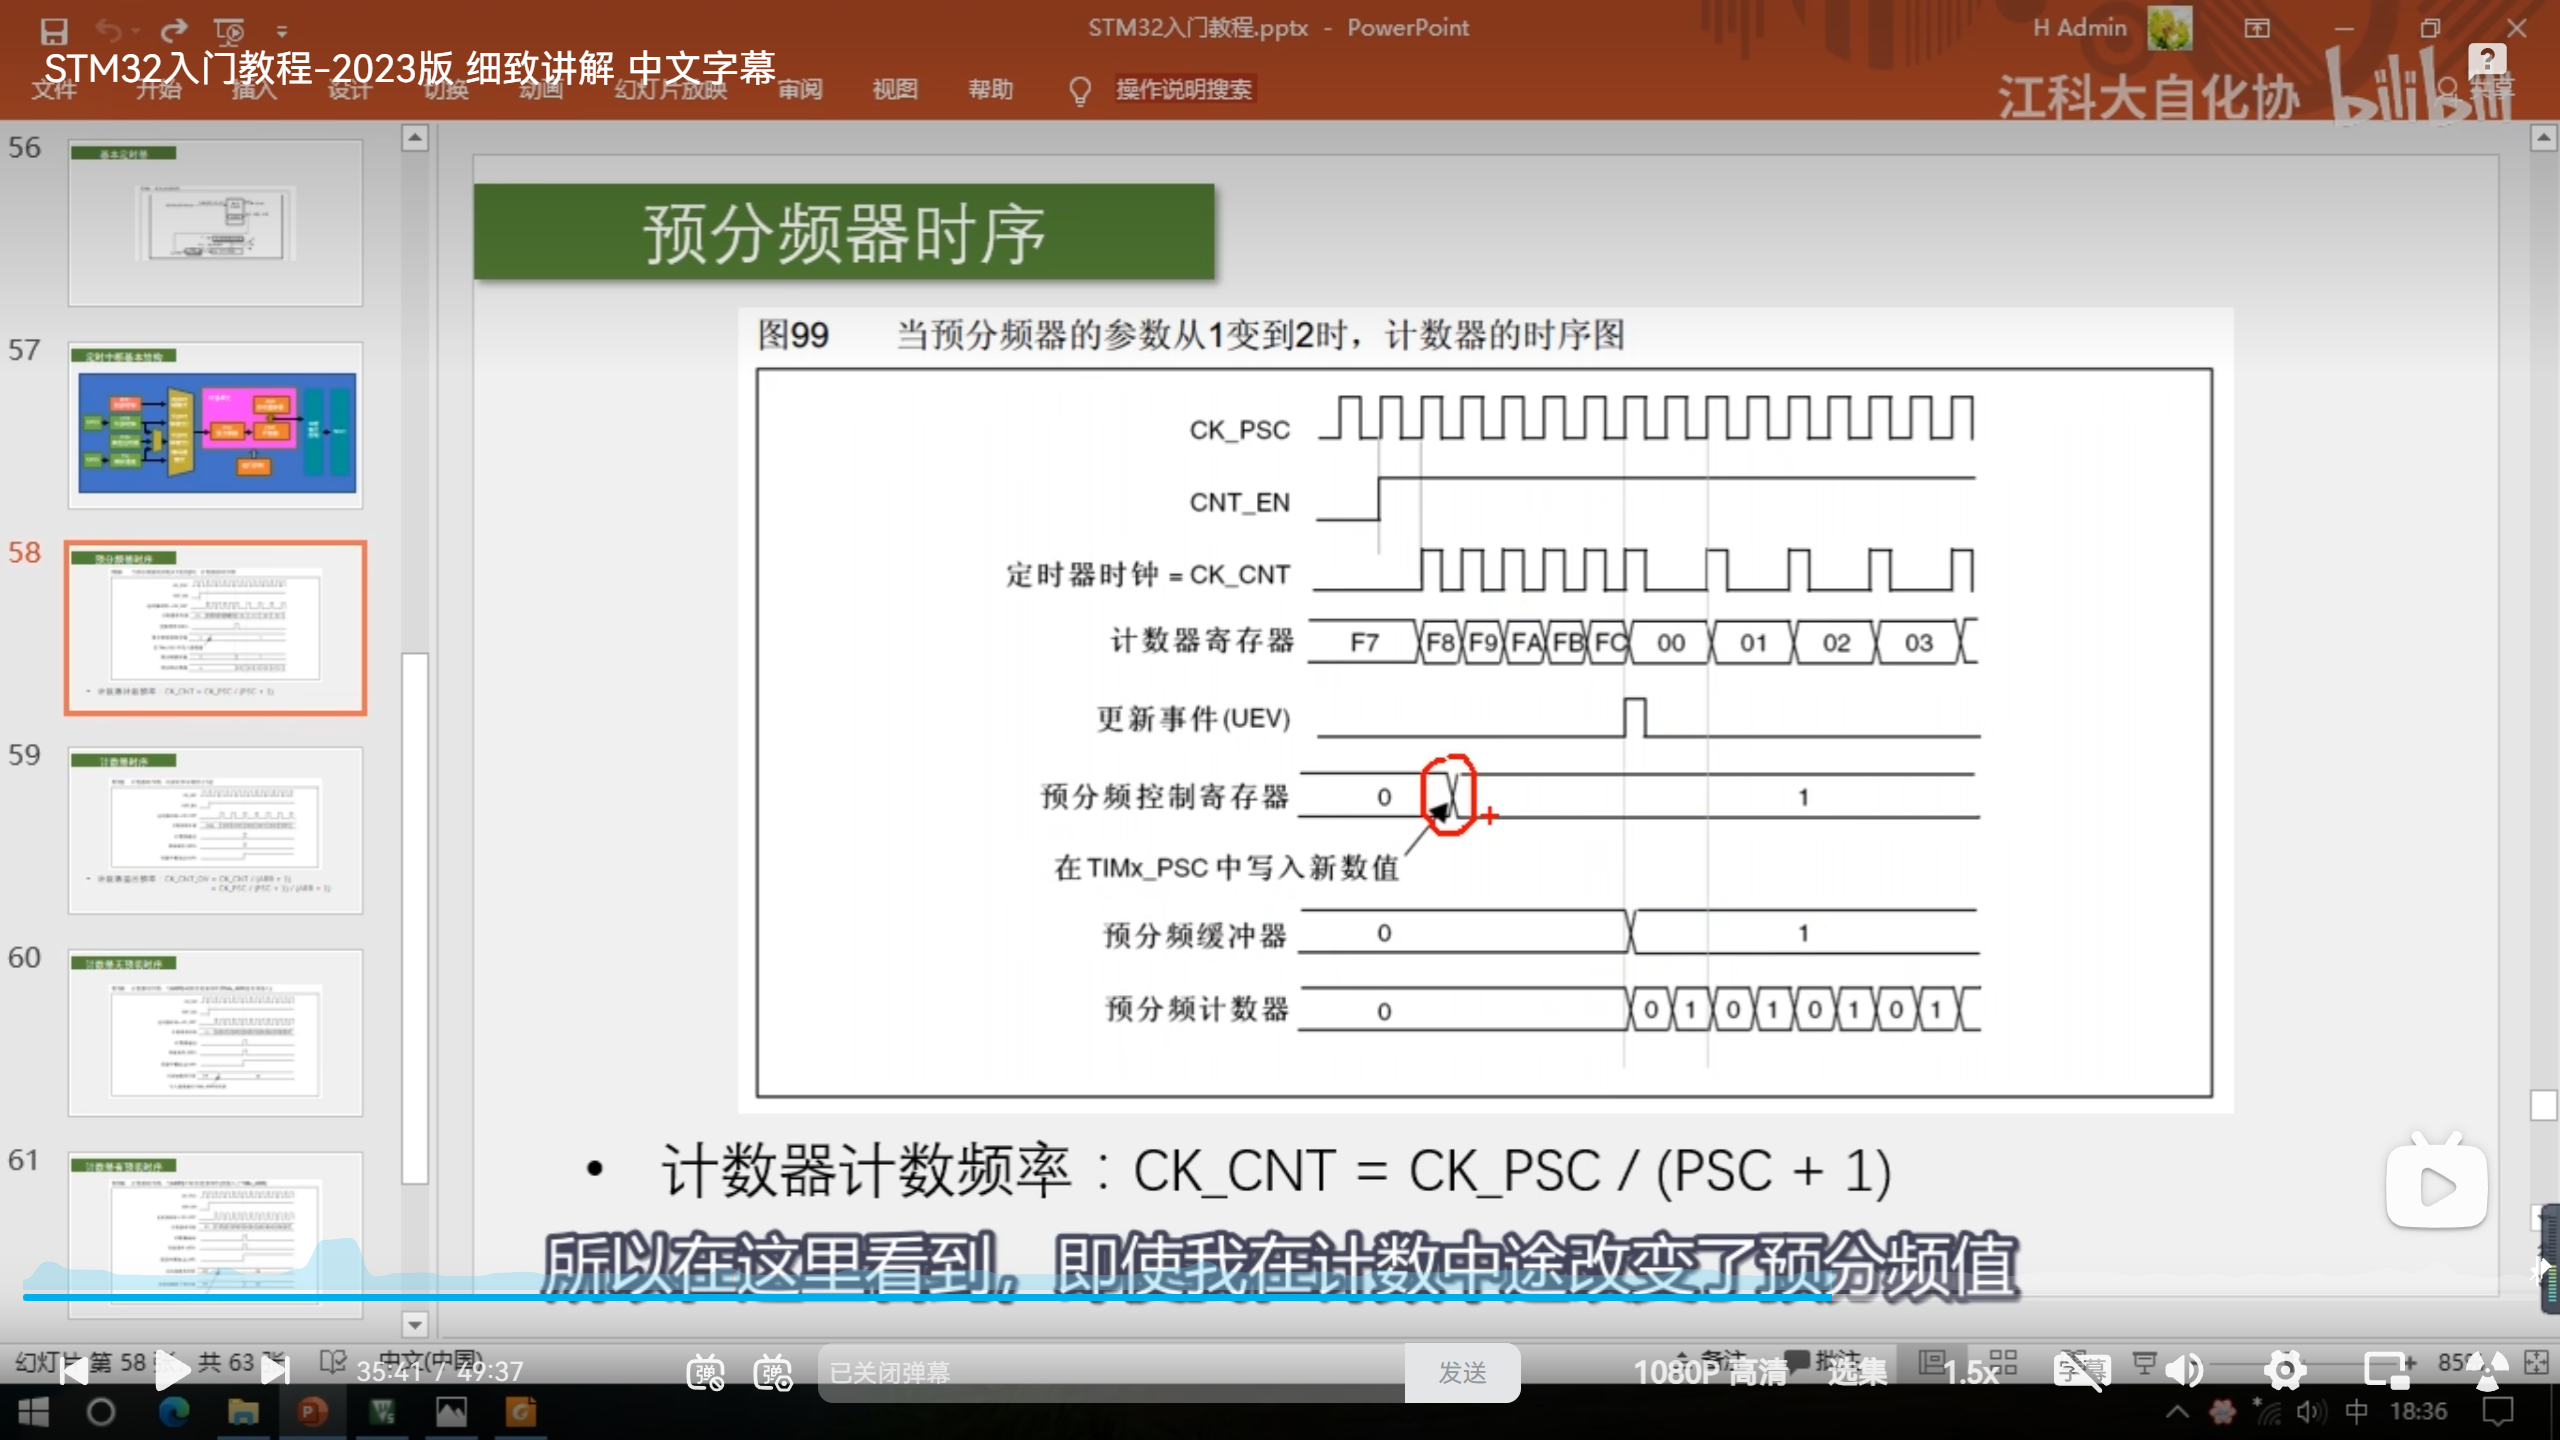
Task: Open the 帮助 ribbon tab
Action: (990, 90)
